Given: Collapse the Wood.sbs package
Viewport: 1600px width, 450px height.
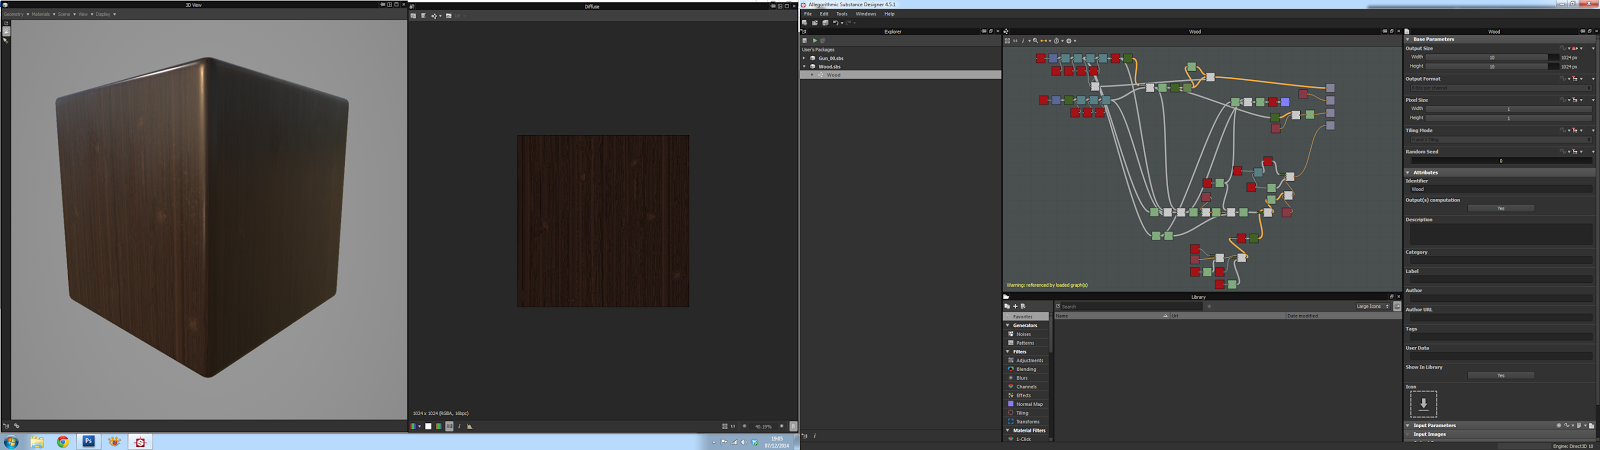Looking at the screenshot, I should click(804, 67).
